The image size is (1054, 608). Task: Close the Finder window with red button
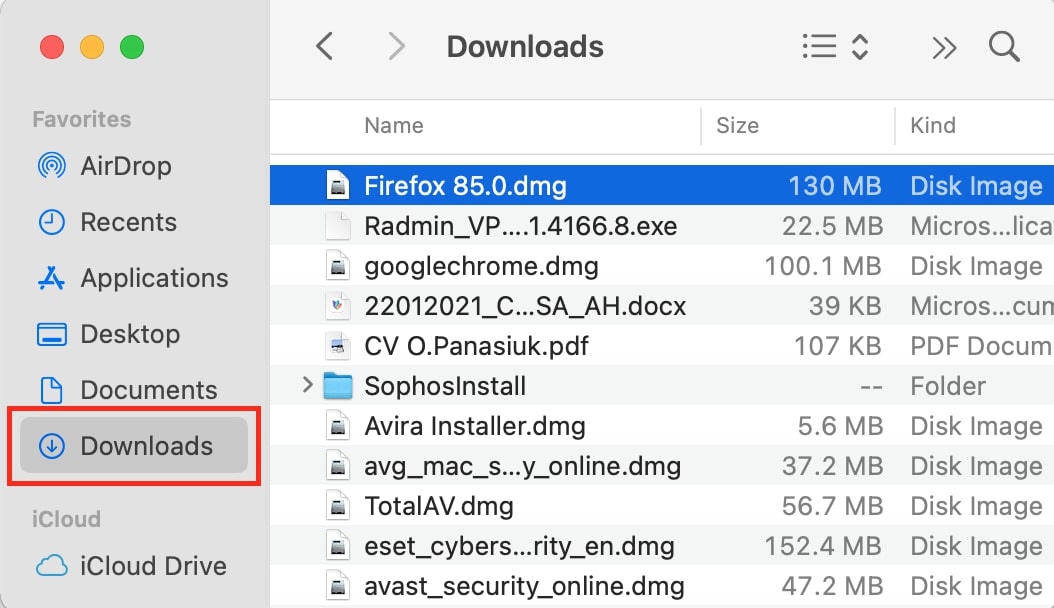[52, 47]
